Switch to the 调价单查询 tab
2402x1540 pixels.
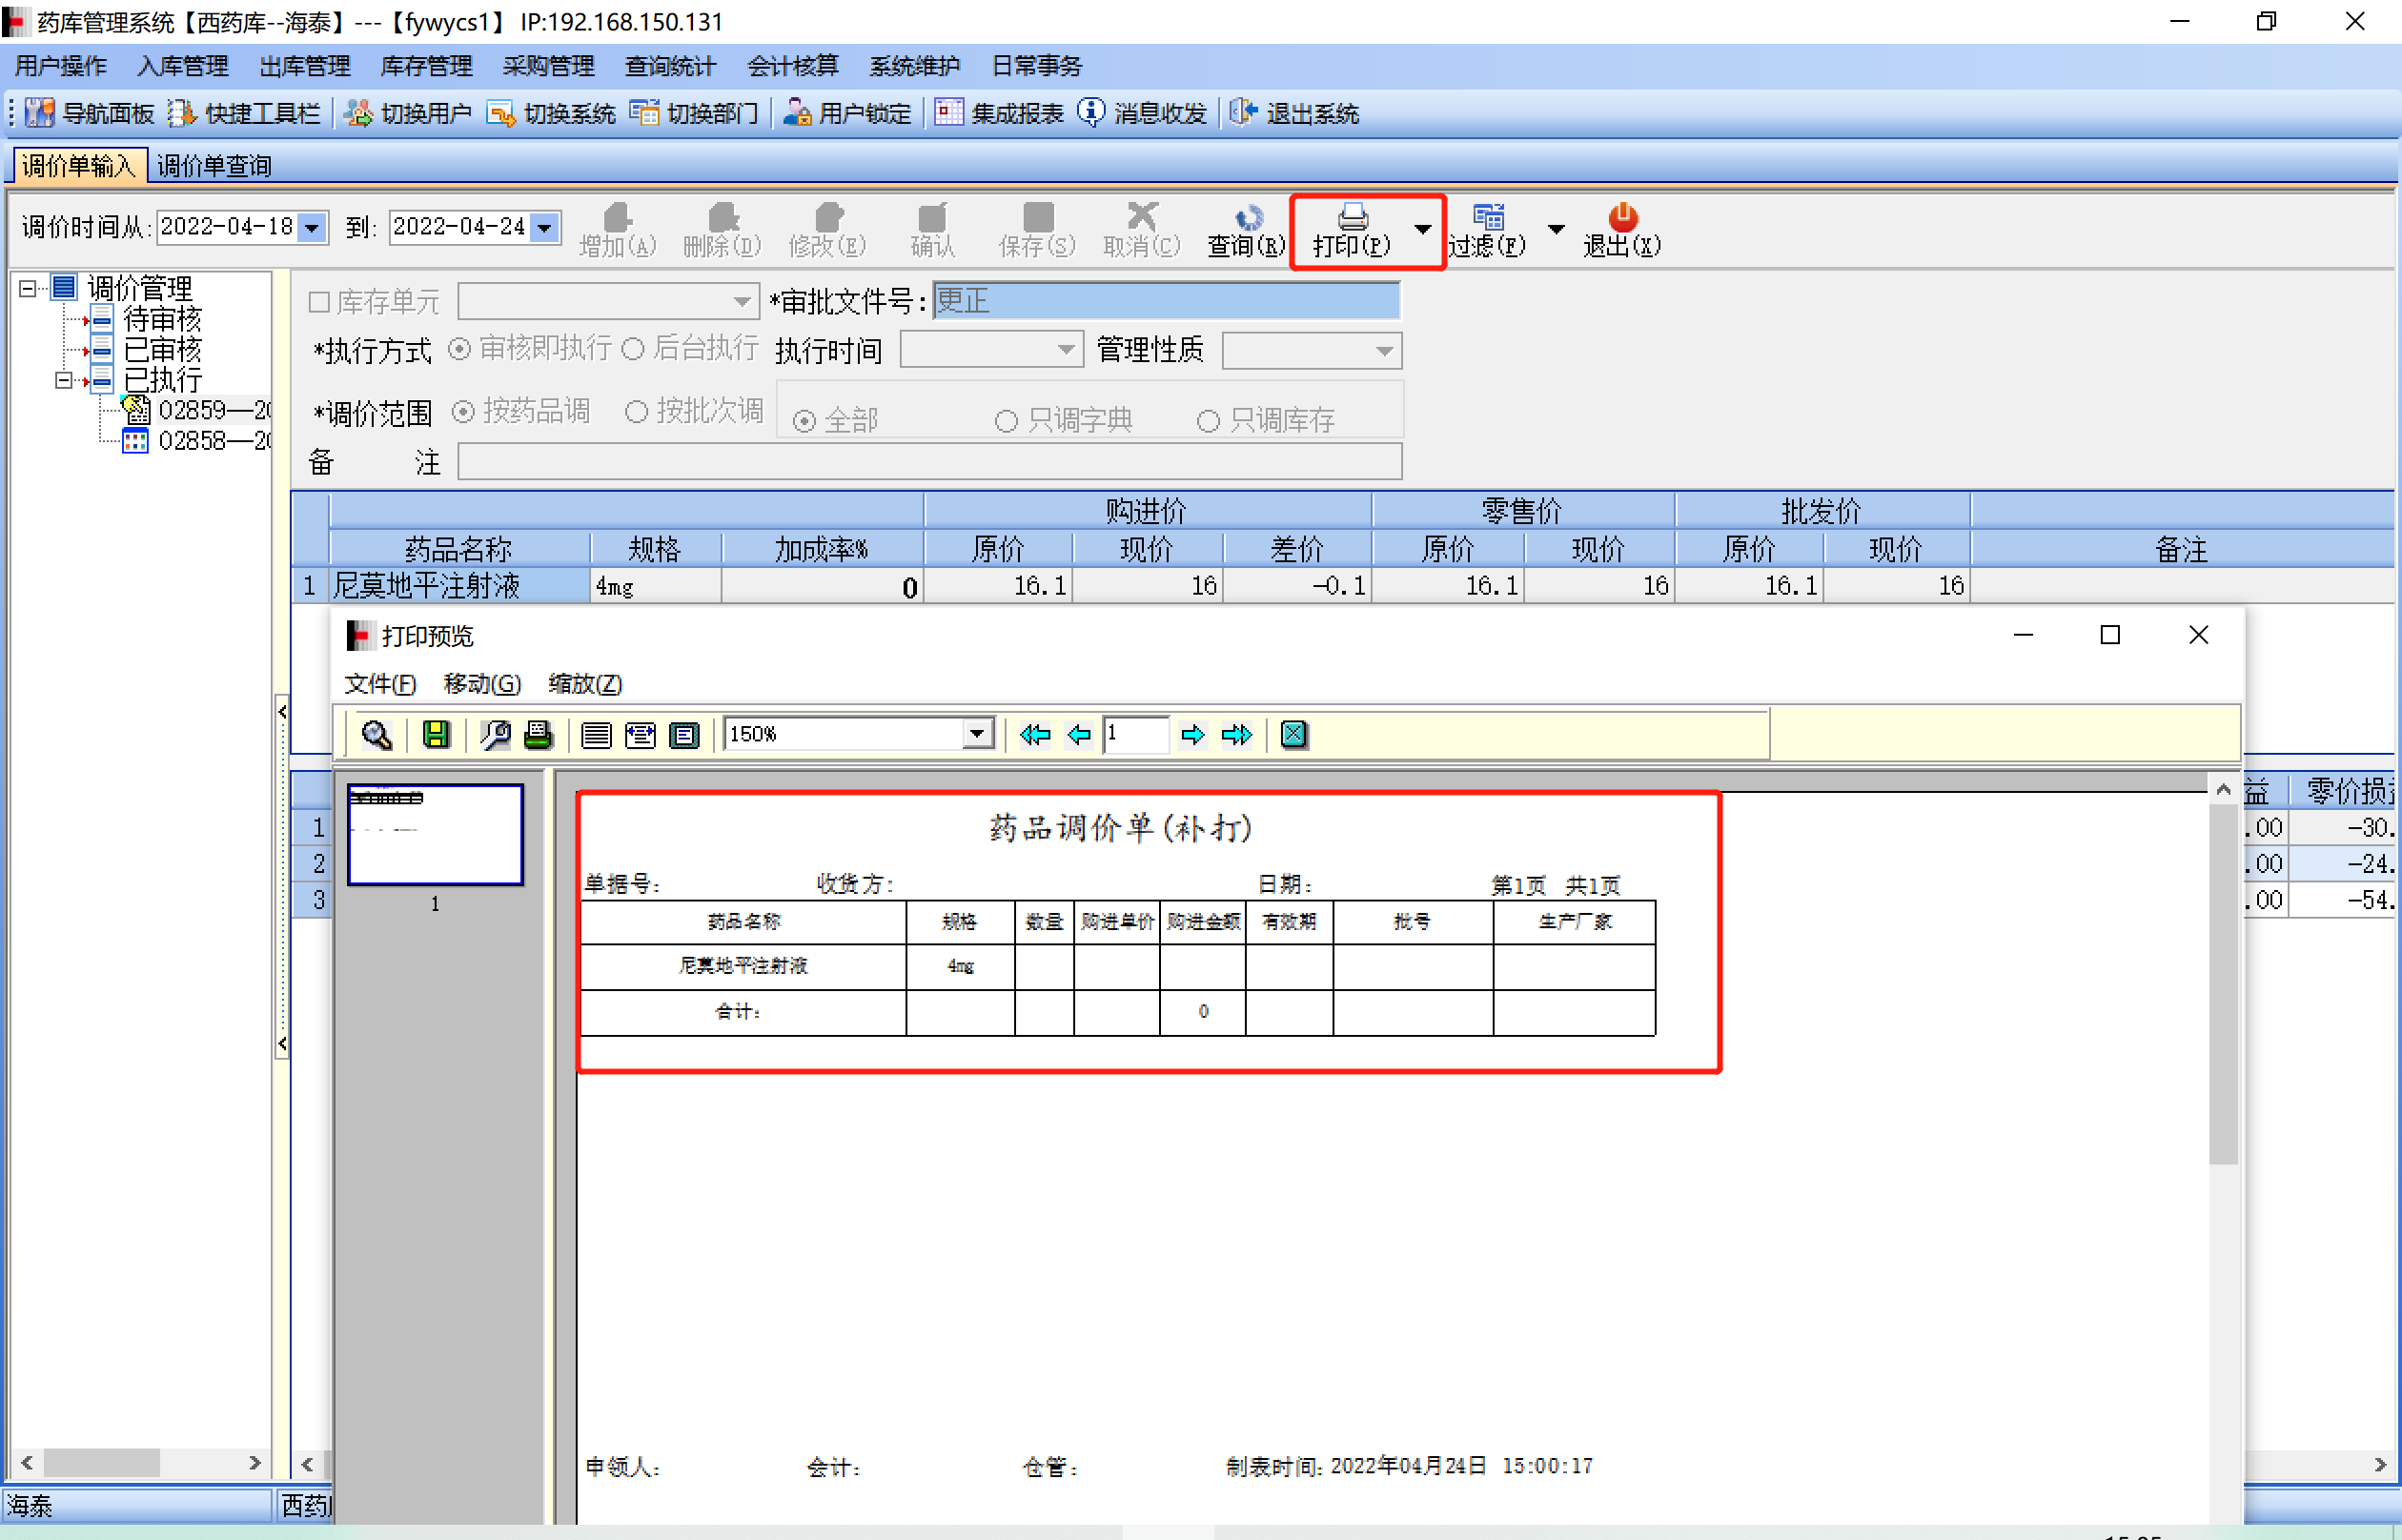214,165
